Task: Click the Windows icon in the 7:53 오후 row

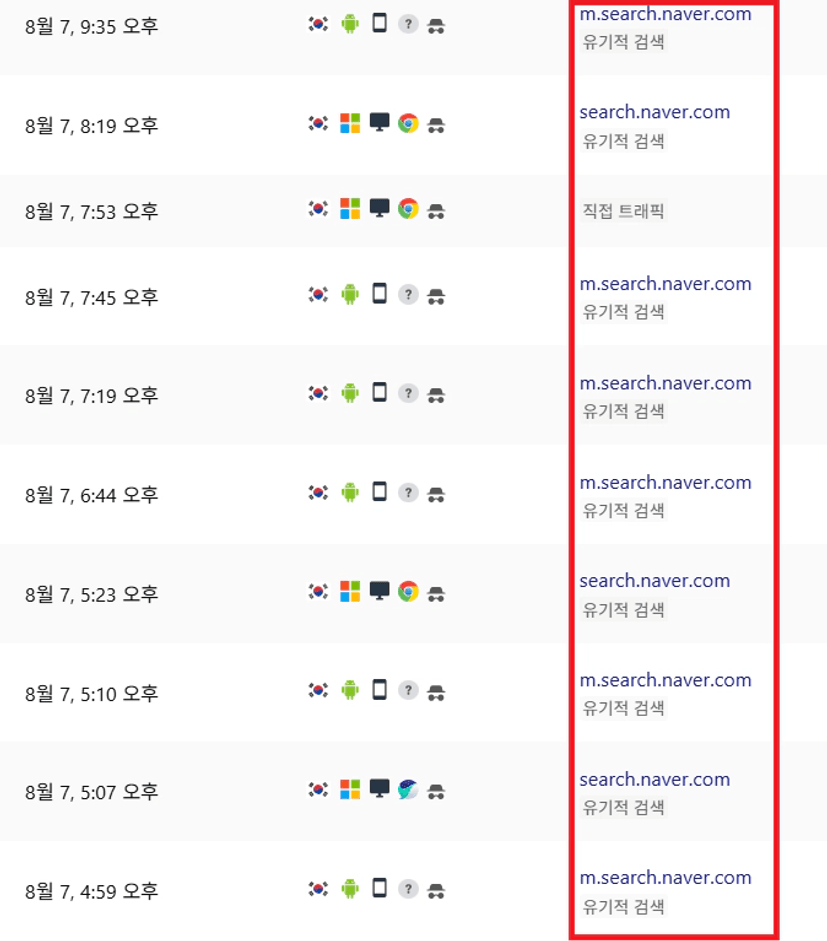Action: pos(350,209)
